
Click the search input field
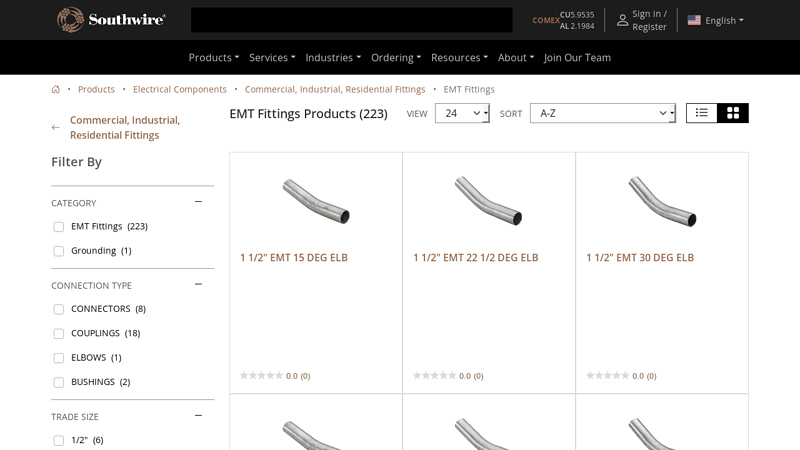(351, 20)
